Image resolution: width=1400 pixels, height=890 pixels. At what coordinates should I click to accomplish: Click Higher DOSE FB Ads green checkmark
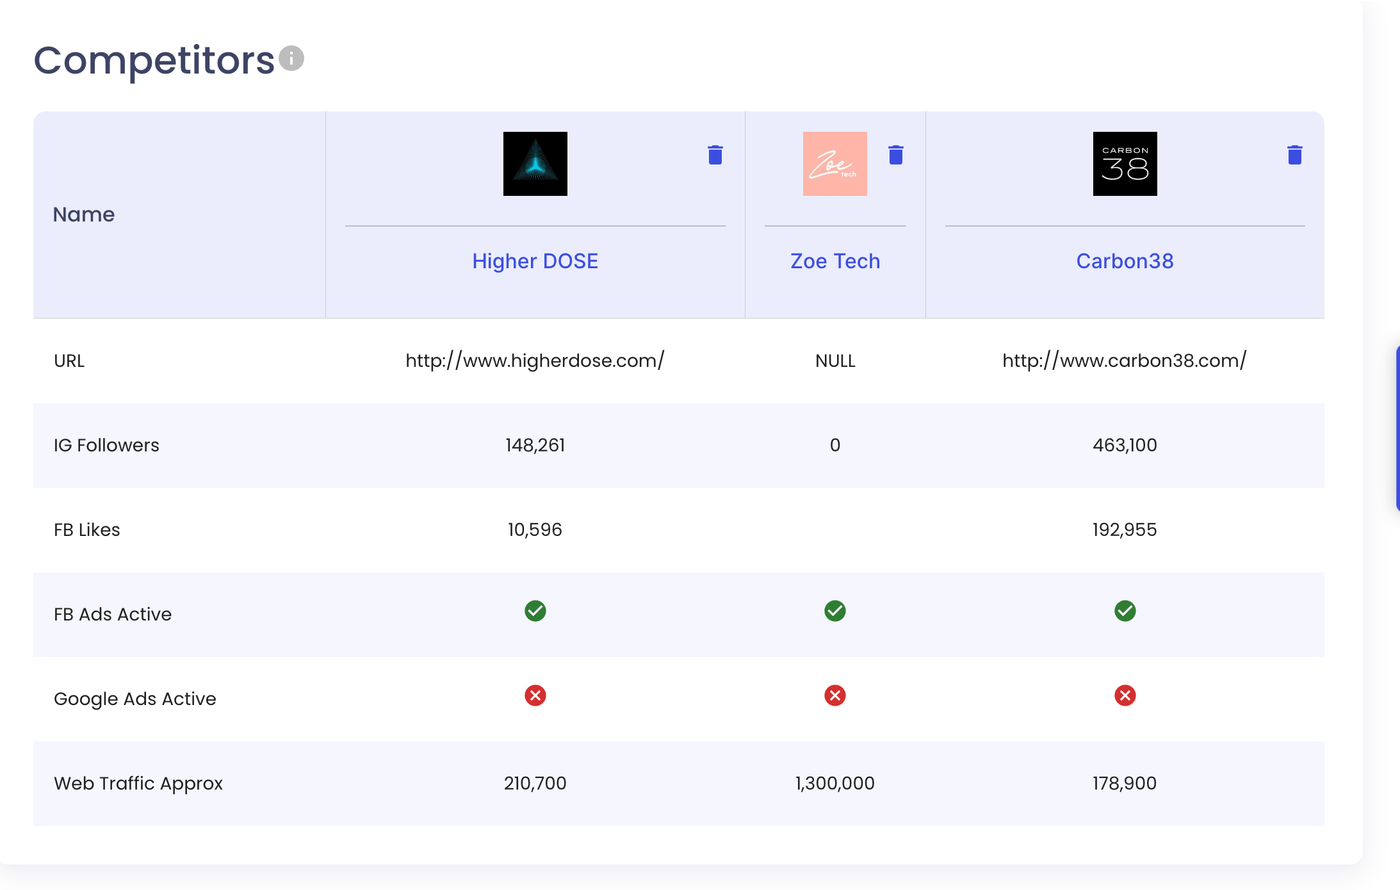pyautogui.click(x=535, y=611)
